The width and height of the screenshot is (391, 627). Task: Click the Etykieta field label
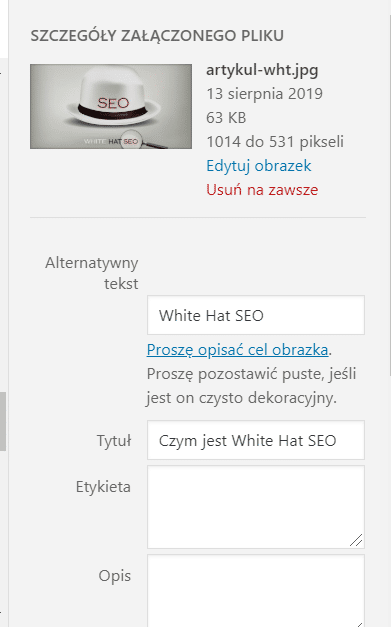pos(103,487)
